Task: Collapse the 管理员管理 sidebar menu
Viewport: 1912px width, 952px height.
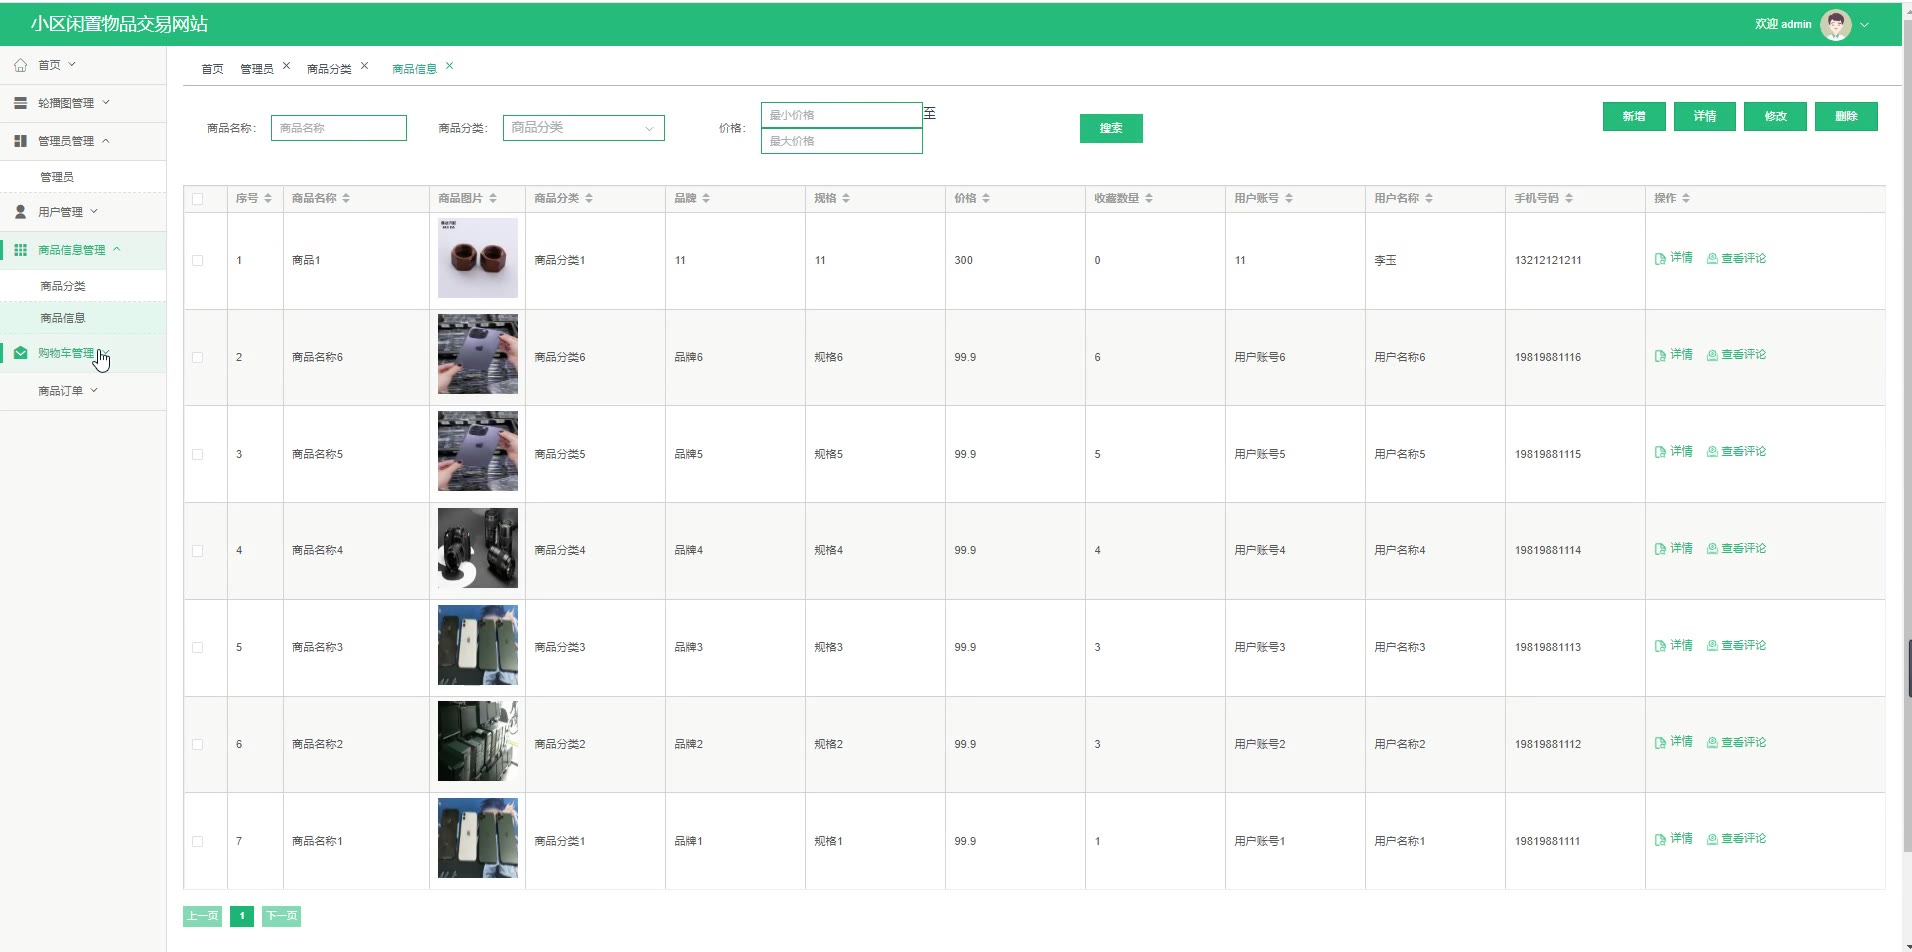Action: pos(106,141)
